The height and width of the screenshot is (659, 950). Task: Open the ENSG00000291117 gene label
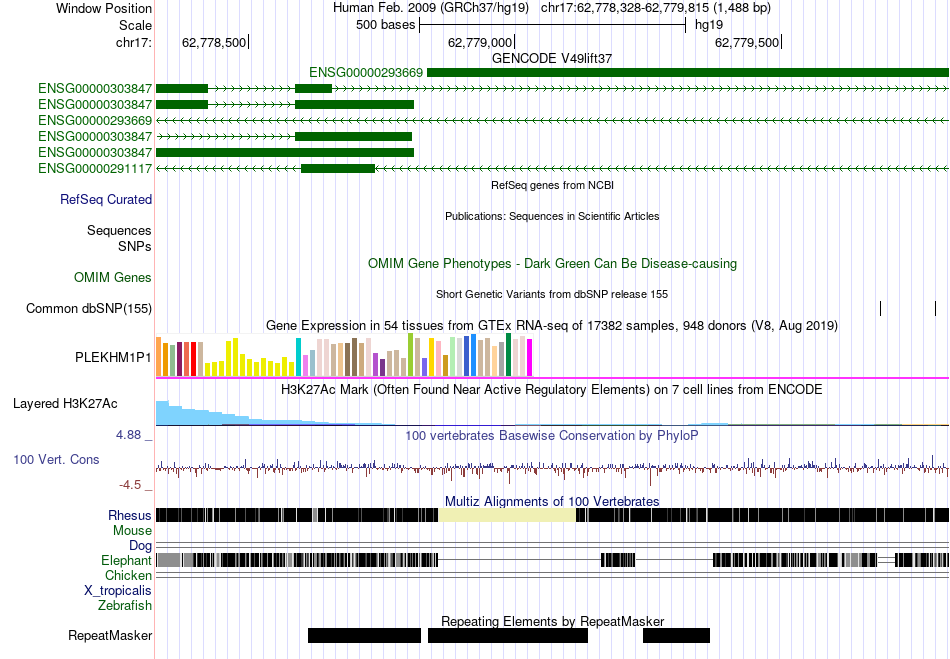95,168
